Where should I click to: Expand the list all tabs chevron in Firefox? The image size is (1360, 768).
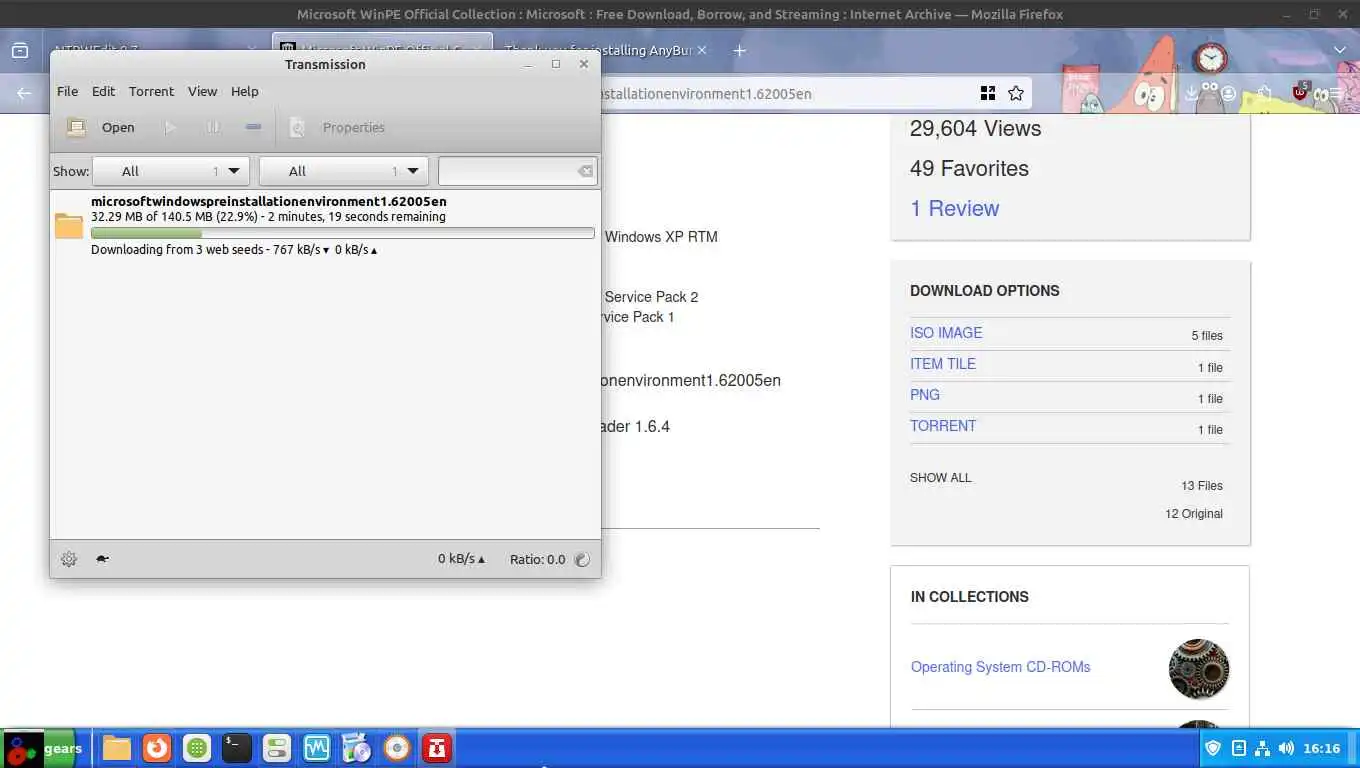coord(1340,50)
